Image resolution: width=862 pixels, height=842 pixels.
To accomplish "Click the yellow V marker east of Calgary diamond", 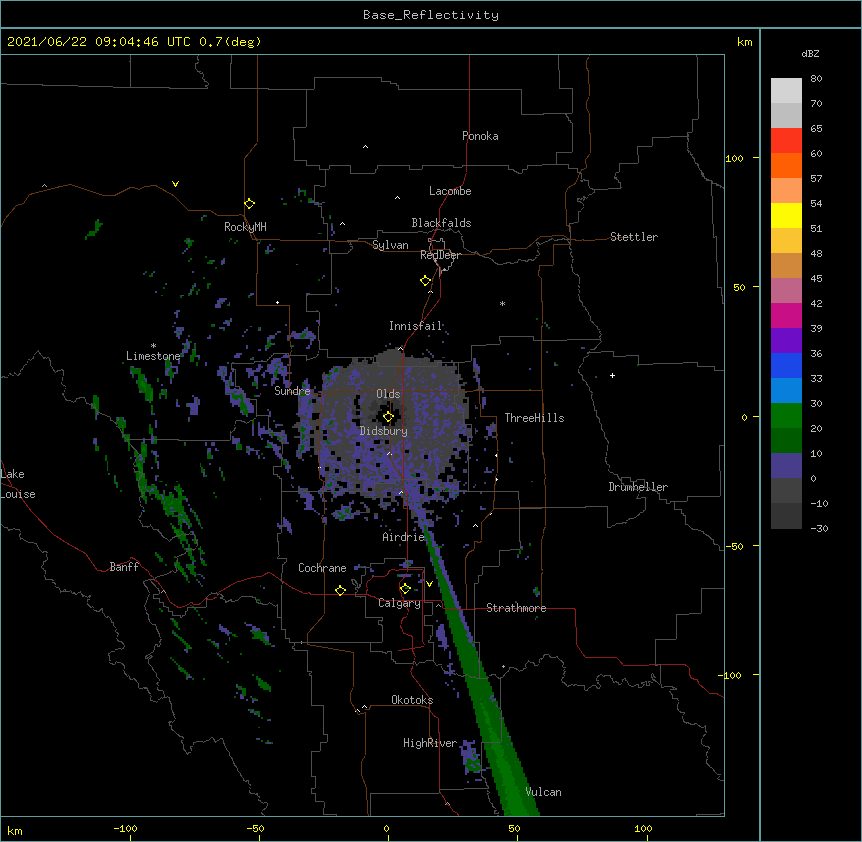I will [429, 584].
